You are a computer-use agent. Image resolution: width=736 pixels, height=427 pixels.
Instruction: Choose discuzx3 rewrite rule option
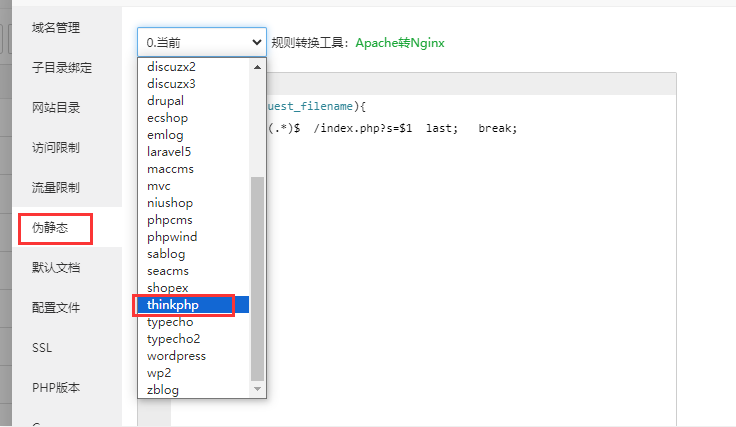[x=171, y=84]
